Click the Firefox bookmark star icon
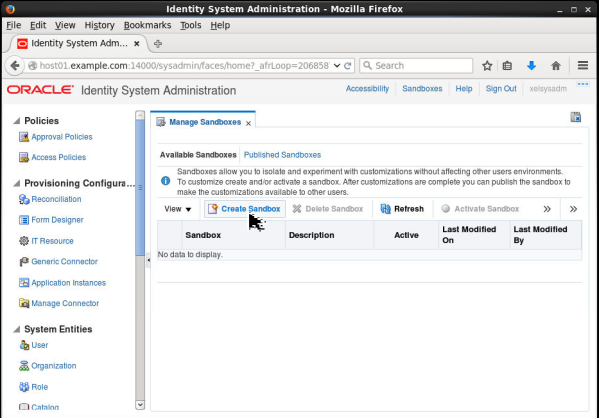Image resolution: width=599 pixels, height=418 pixels. [487, 66]
